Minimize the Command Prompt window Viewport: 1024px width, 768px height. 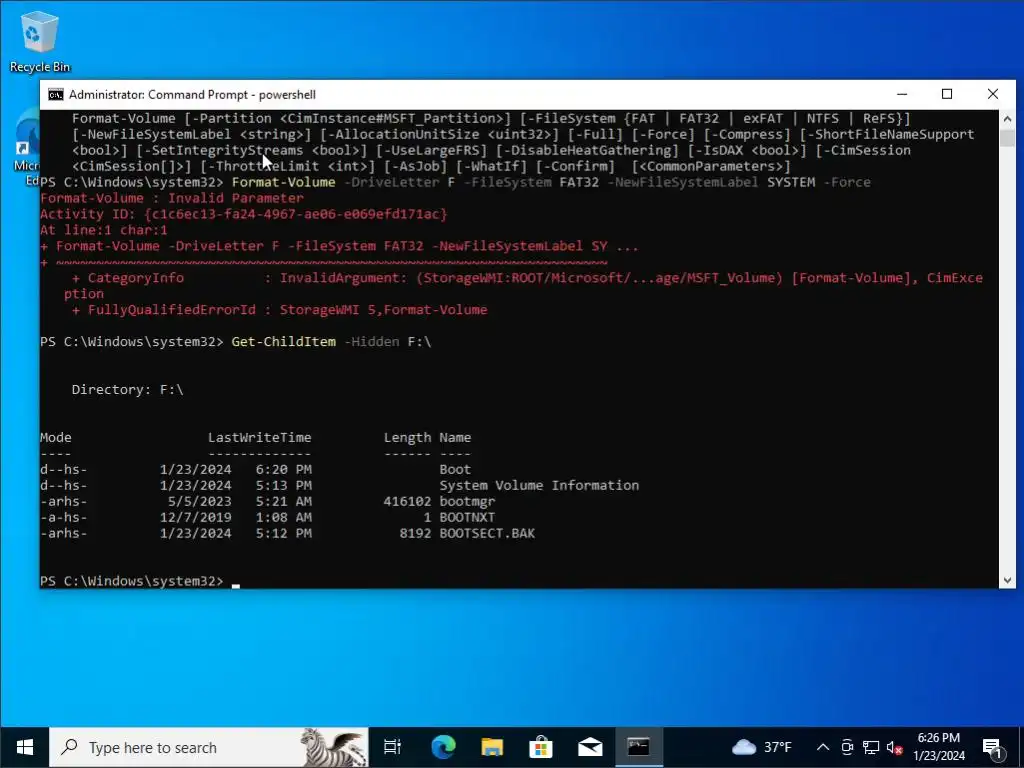903,94
